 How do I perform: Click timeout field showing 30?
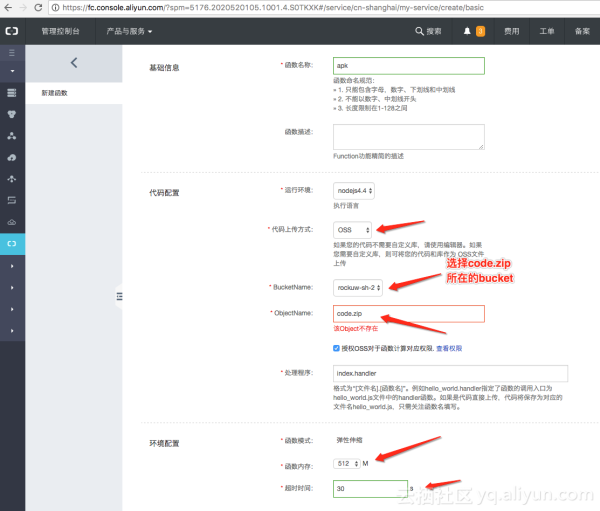click(x=370, y=489)
